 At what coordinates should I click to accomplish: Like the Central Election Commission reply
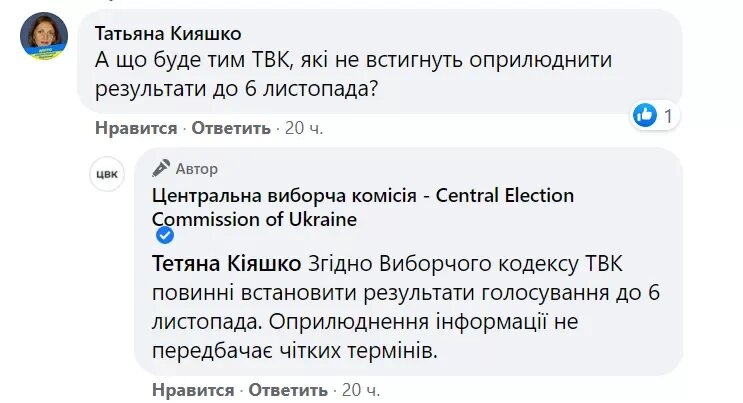click(193, 388)
